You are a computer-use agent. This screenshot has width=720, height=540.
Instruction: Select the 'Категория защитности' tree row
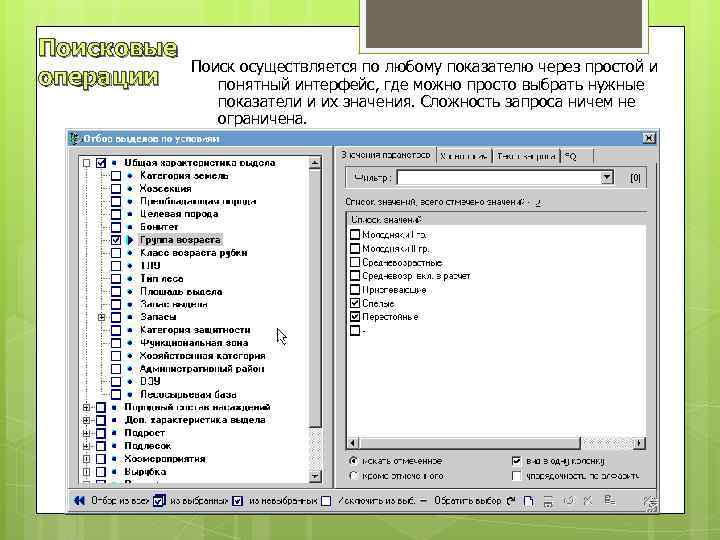coord(195,330)
